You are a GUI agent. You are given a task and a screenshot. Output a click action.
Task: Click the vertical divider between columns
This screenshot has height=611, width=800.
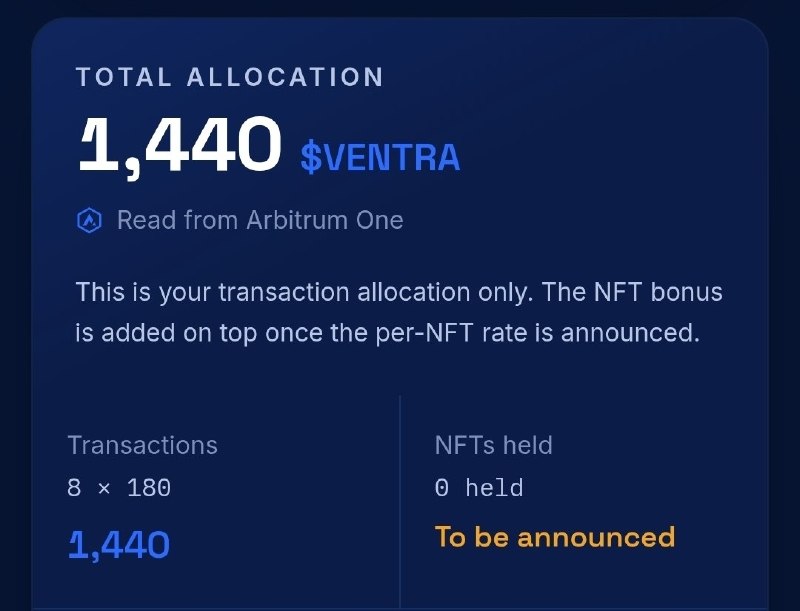pos(400,502)
